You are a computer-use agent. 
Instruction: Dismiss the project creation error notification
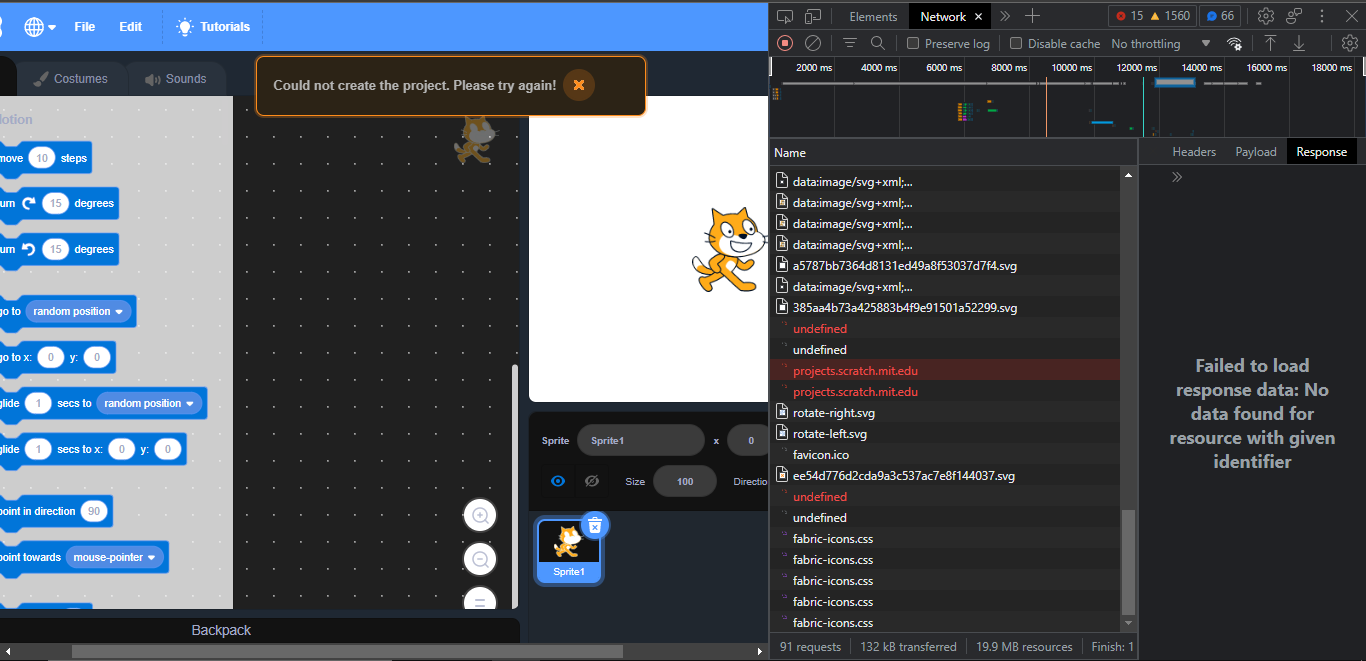click(578, 85)
